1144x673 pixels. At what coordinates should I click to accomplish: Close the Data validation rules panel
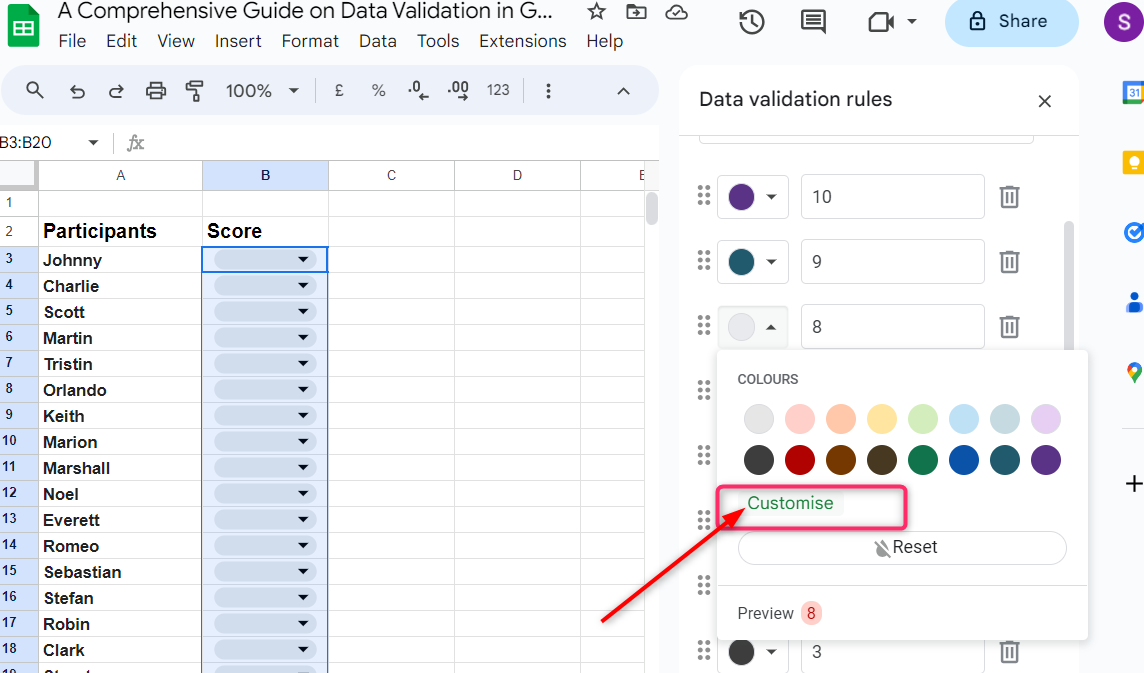1044,101
